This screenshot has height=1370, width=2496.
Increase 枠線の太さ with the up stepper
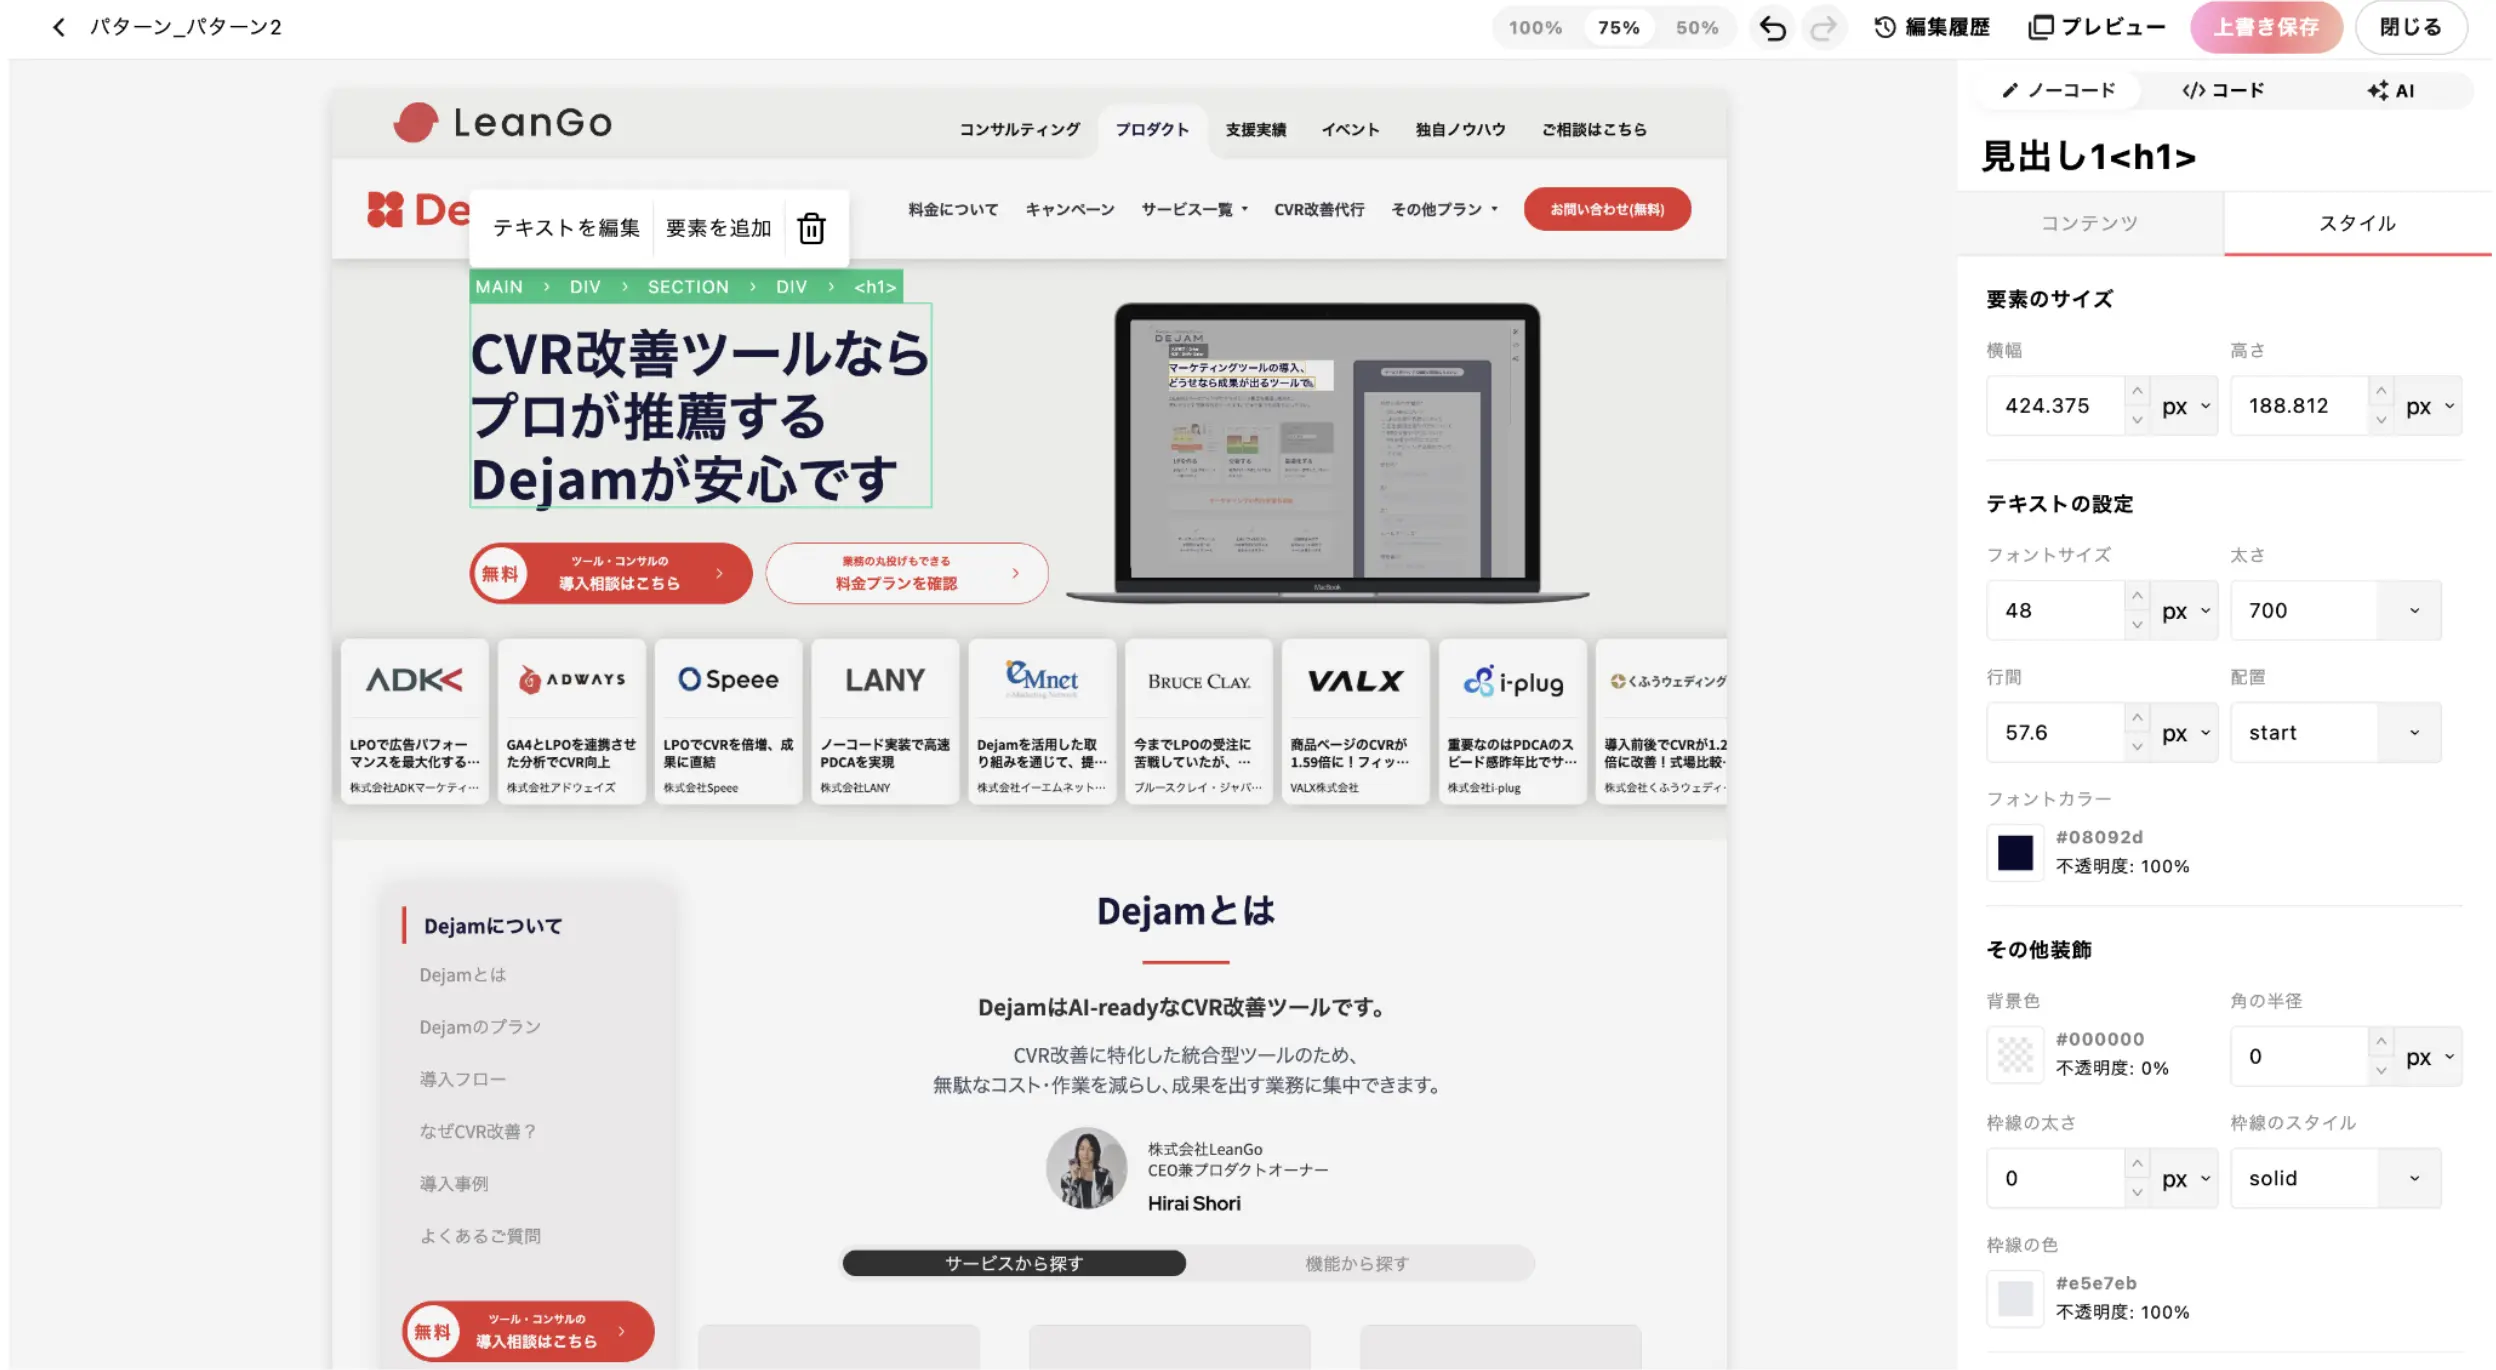pyautogui.click(x=2137, y=1164)
